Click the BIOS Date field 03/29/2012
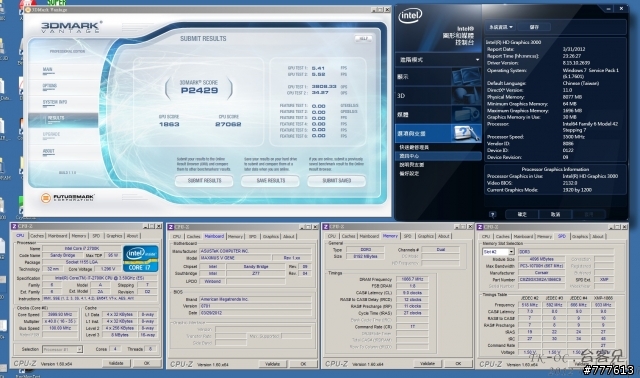This screenshot has height=378, width=640. point(256,313)
